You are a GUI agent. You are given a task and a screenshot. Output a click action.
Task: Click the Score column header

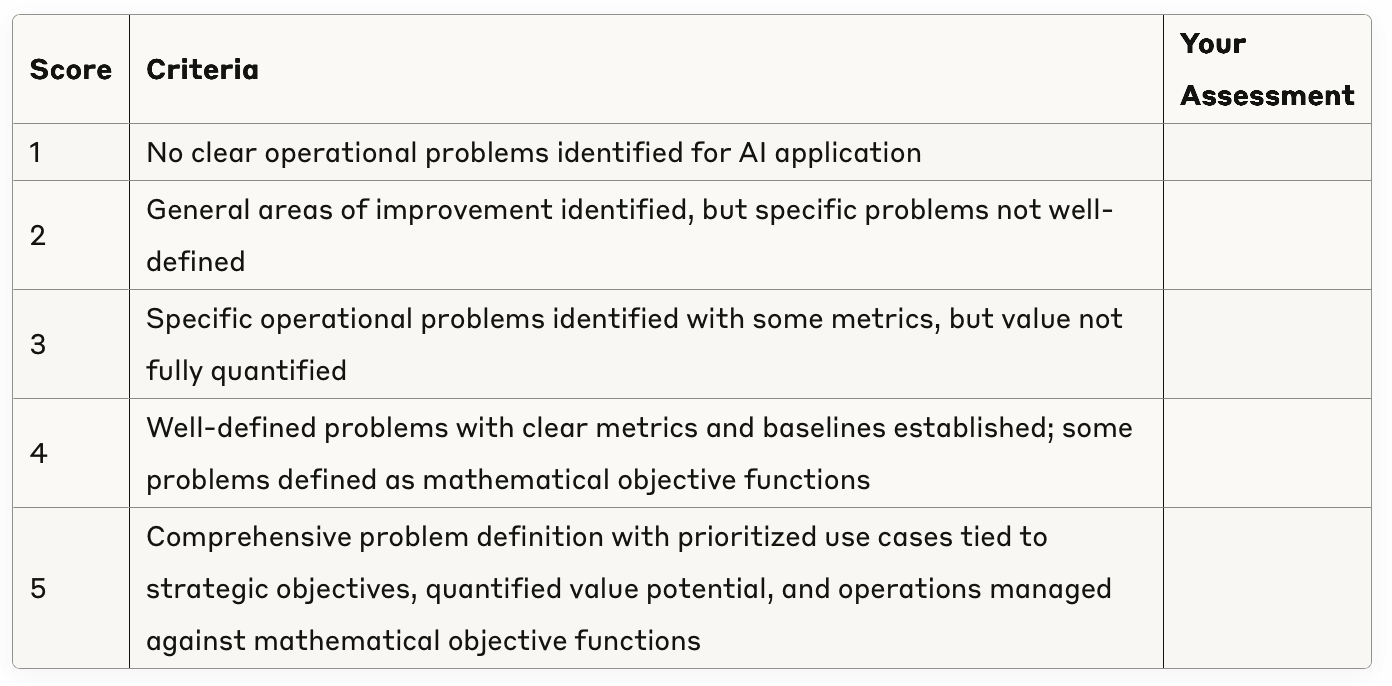point(70,70)
